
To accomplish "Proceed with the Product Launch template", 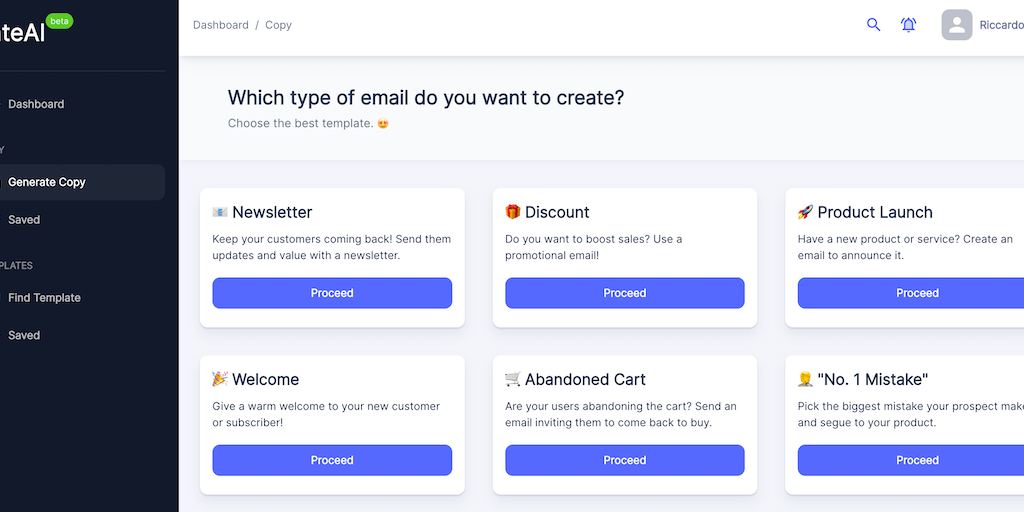I will (x=917, y=293).
